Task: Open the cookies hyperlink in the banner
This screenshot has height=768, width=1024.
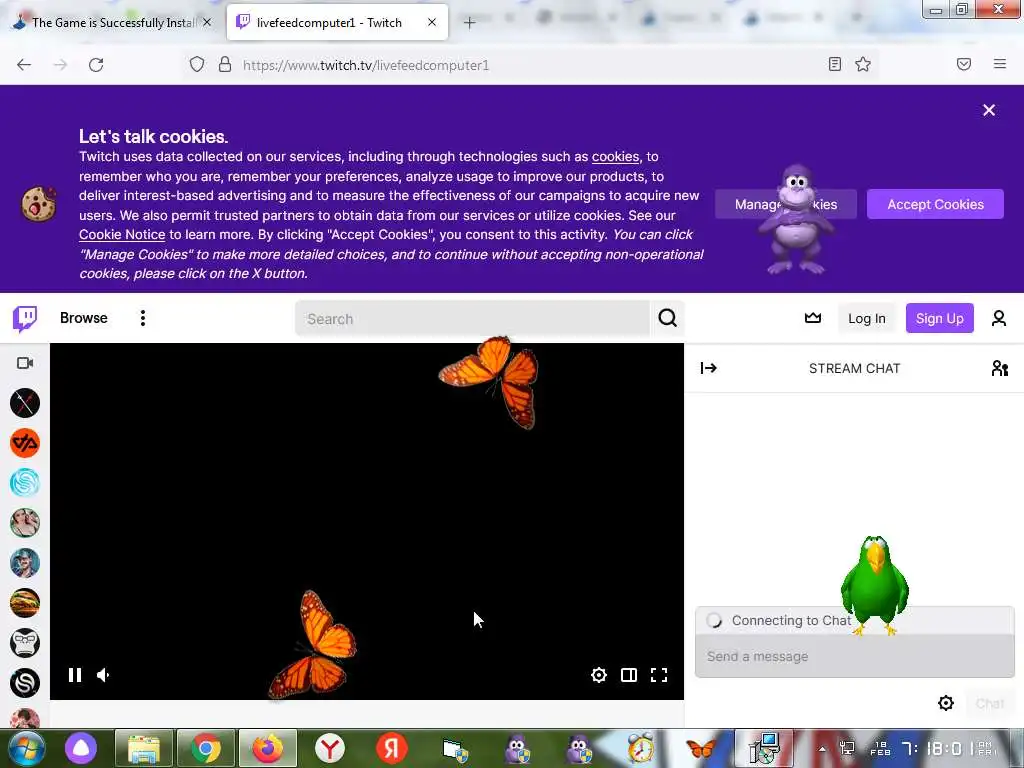Action: pyautogui.click(x=615, y=157)
